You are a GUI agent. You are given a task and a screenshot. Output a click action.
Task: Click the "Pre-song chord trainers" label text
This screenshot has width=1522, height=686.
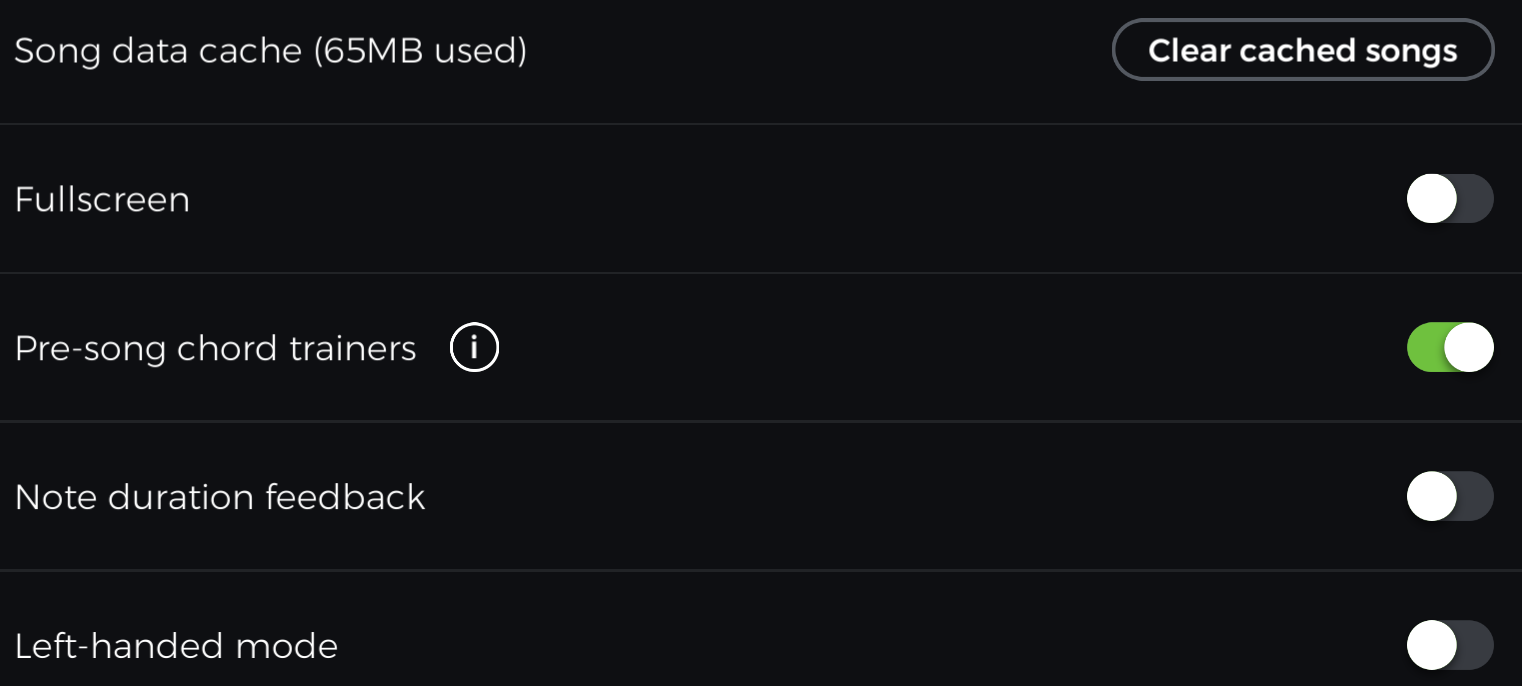point(215,349)
